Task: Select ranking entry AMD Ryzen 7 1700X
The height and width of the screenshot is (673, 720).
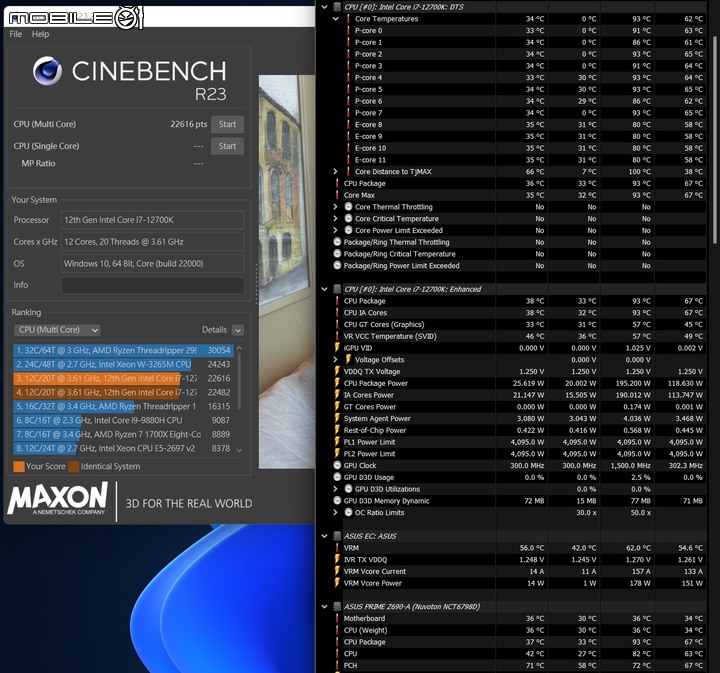Action: (x=123, y=434)
